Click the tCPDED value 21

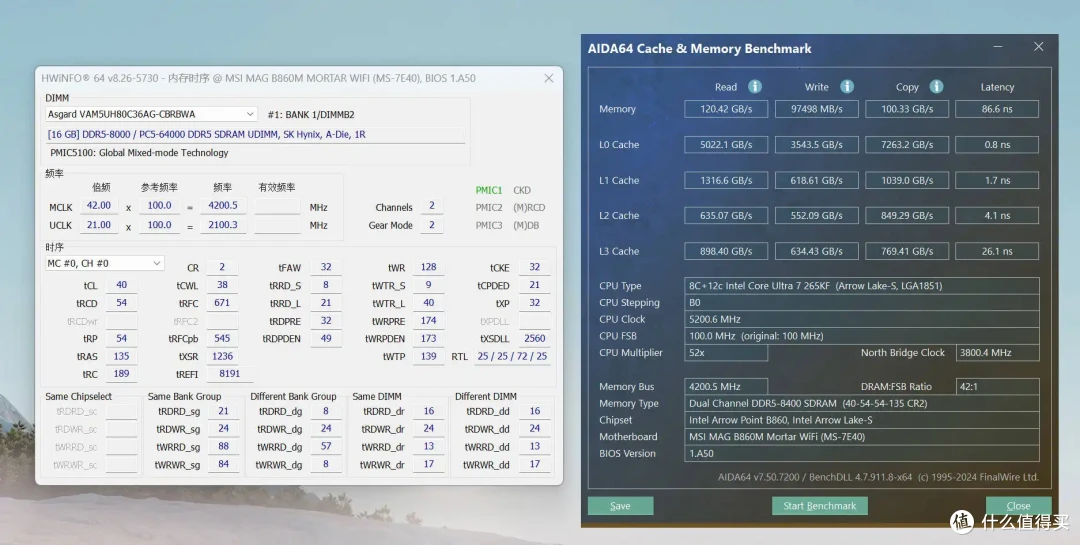point(534,285)
